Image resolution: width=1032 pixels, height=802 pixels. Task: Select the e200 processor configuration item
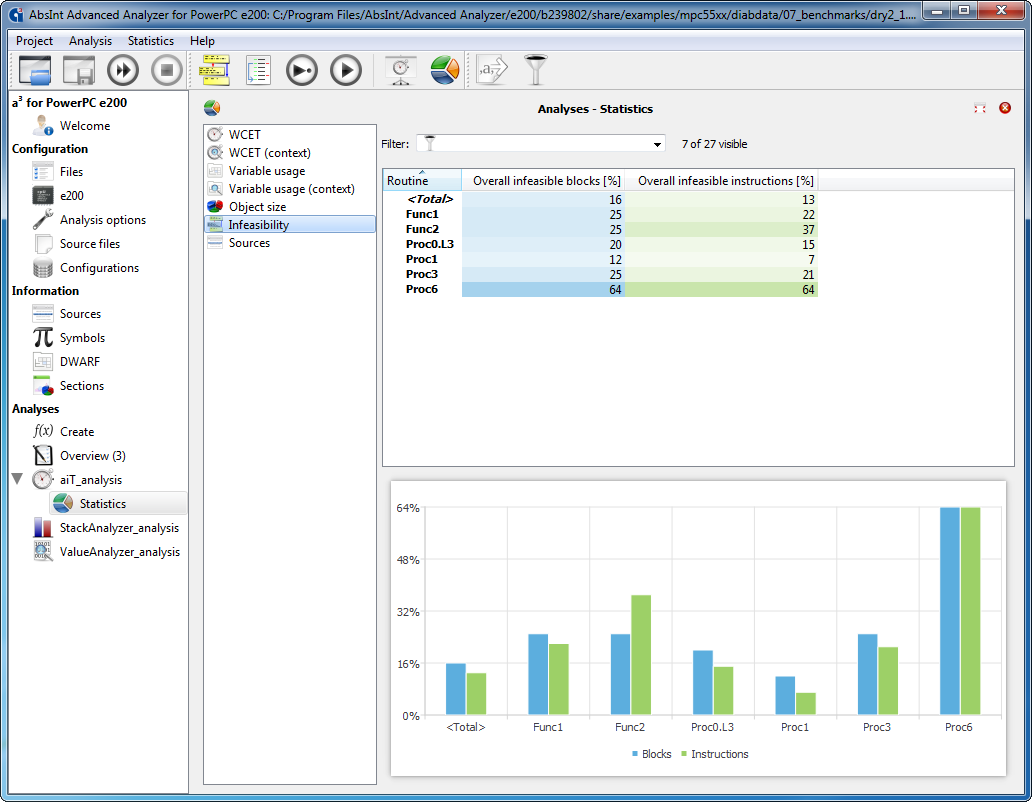click(x=72, y=195)
